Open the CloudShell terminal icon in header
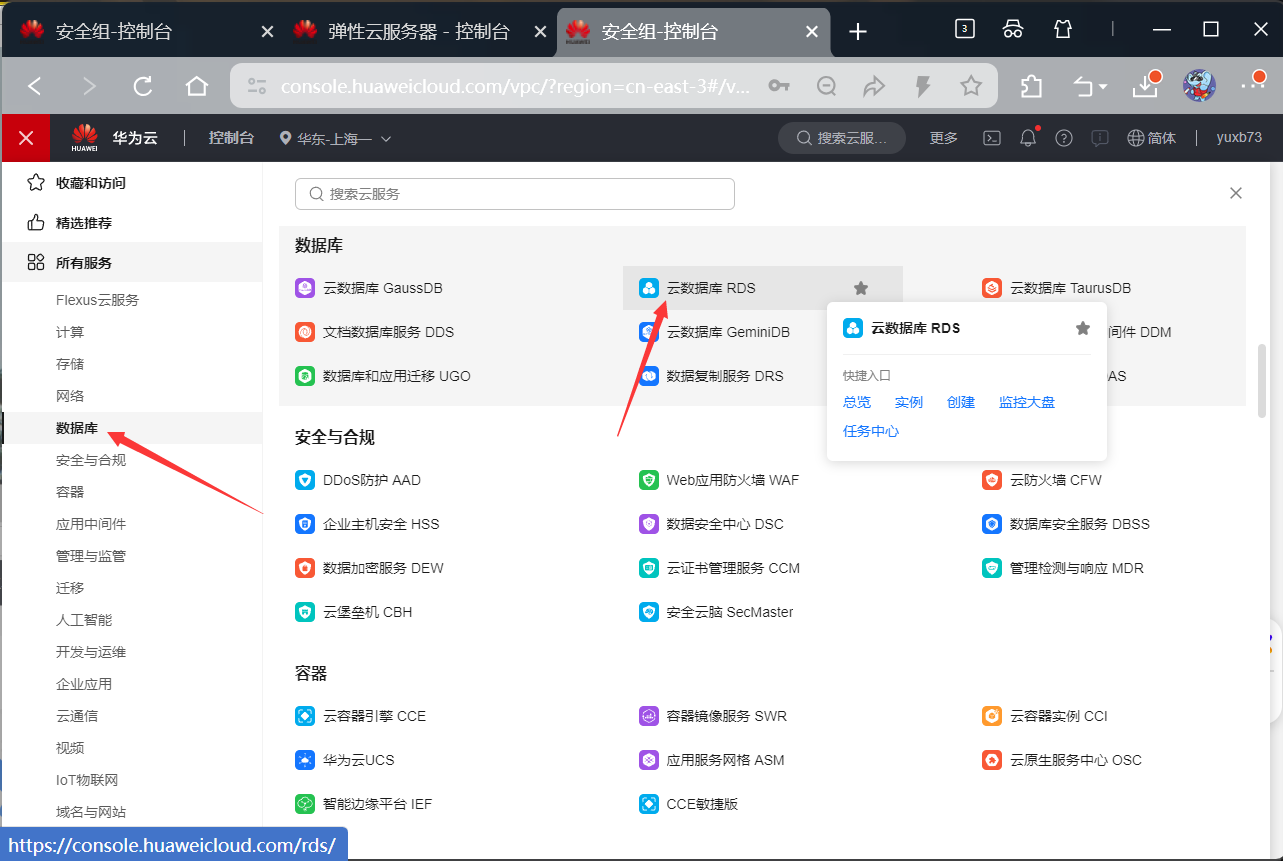Screen dimensions: 1283x861 [x=992, y=138]
